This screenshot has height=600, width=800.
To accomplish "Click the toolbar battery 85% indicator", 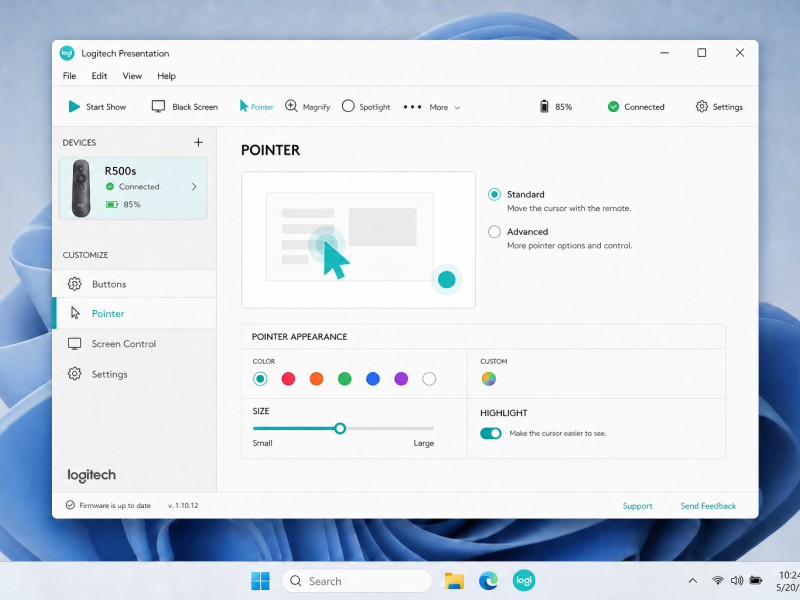I will pyautogui.click(x=556, y=107).
